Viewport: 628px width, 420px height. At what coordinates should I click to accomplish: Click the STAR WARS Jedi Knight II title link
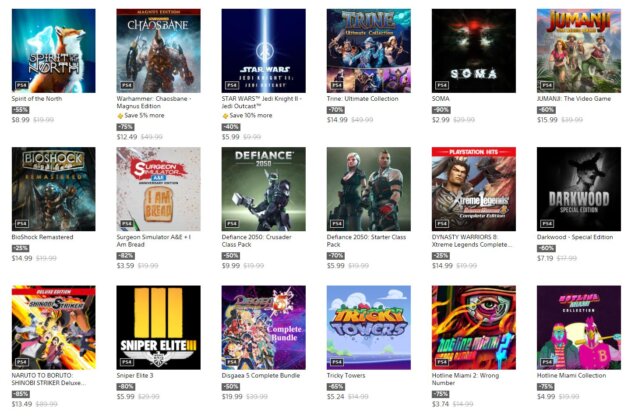262,102
